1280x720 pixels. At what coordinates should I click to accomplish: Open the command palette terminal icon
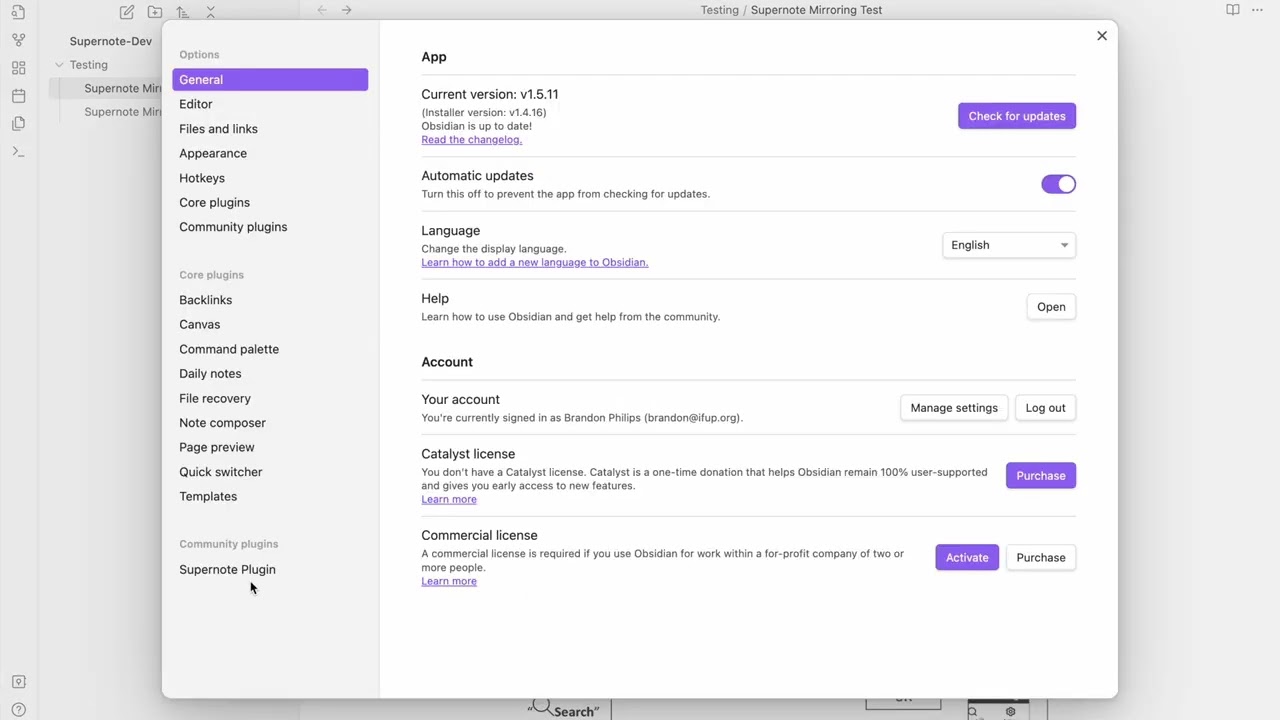[x=18, y=152]
